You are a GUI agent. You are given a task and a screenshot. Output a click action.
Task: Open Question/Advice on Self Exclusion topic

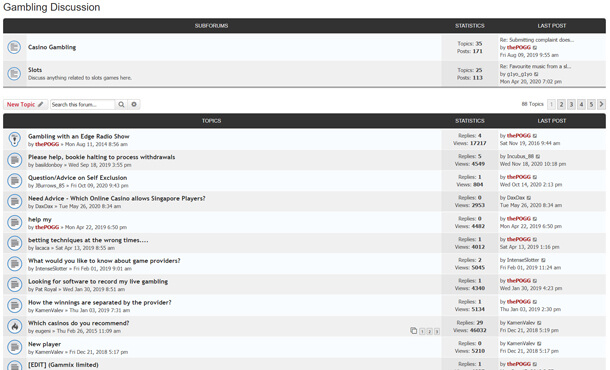click(77, 178)
